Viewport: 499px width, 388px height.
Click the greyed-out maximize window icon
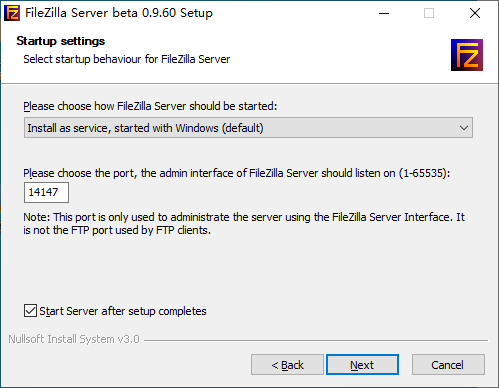[429, 13]
